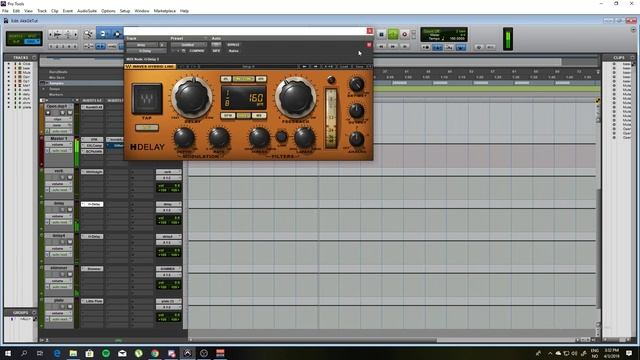
Task: Open verb track input path selector
Action: 168,172
